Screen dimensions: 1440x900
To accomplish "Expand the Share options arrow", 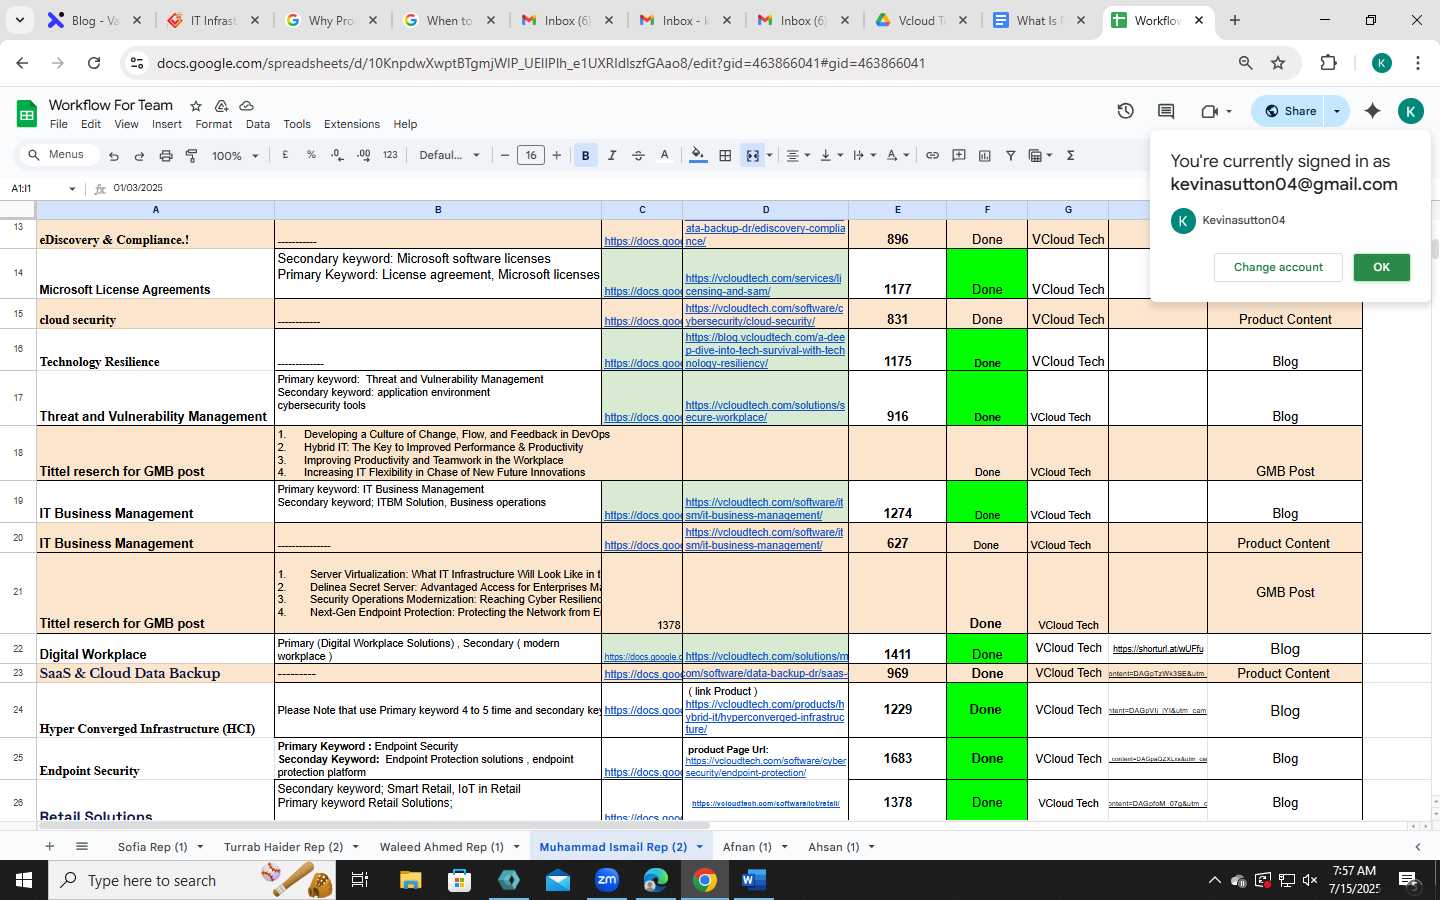I will (x=1337, y=111).
